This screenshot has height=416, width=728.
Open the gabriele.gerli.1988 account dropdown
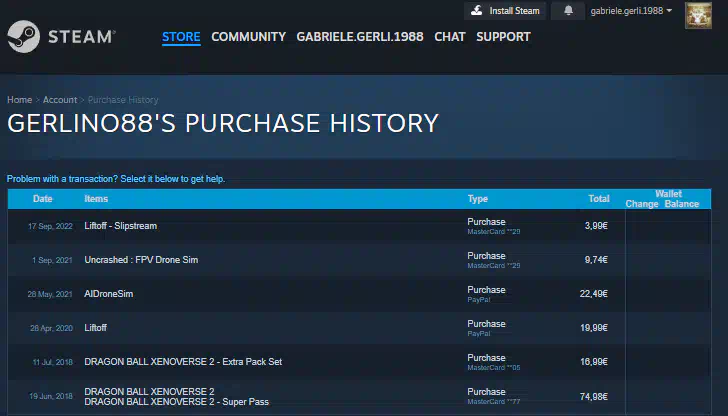coord(631,11)
